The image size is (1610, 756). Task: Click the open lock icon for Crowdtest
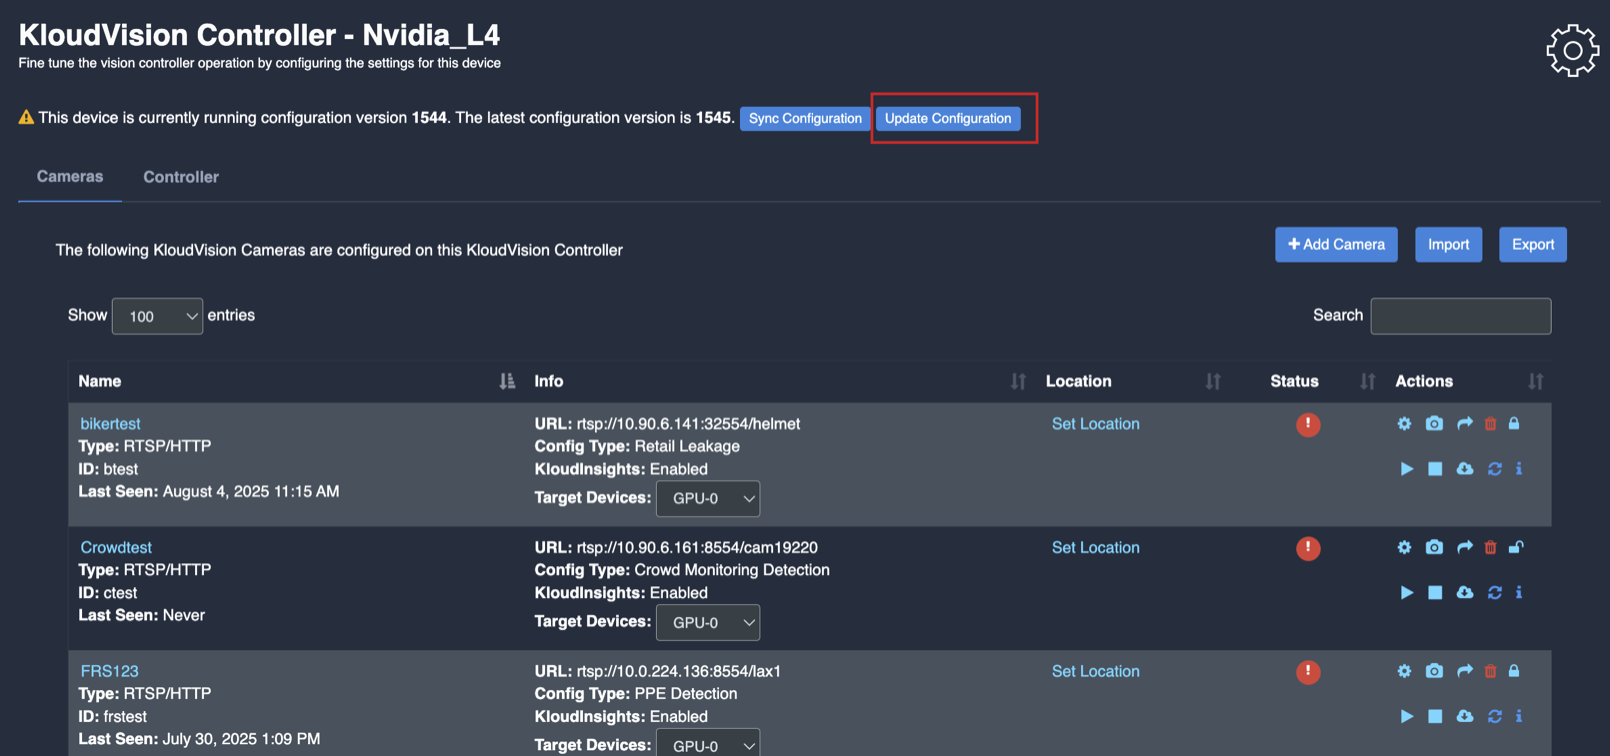point(1516,548)
